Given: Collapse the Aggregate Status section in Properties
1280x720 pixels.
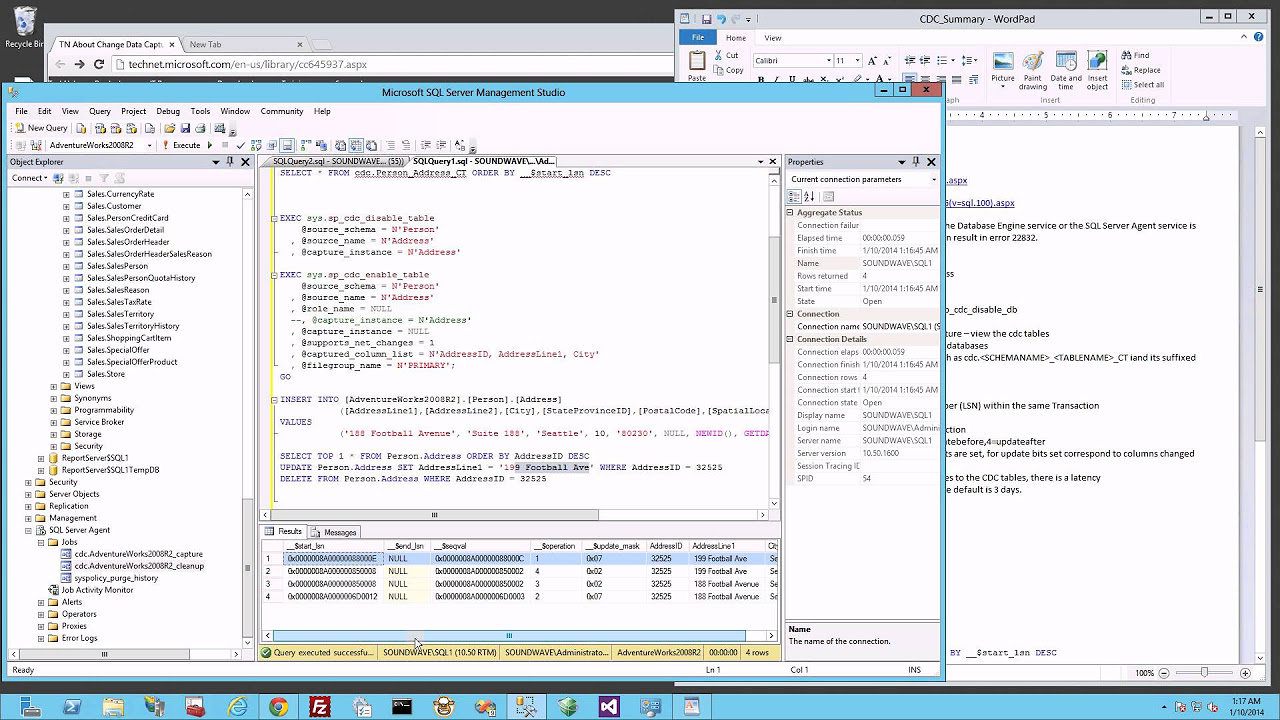Looking at the screenshot, I should click(790, 212).
